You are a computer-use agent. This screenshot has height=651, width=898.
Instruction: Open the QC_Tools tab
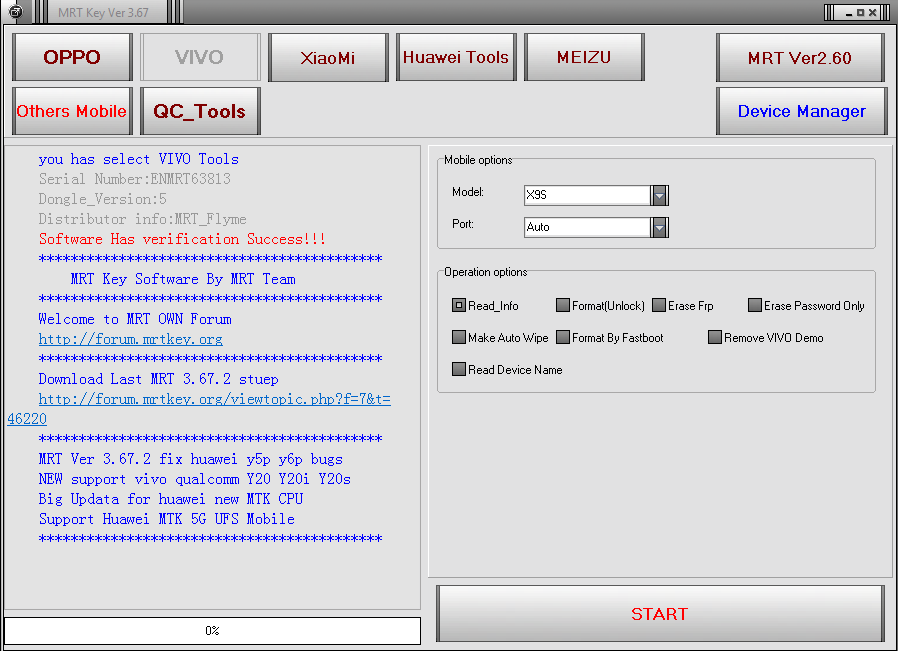(200, 111)
